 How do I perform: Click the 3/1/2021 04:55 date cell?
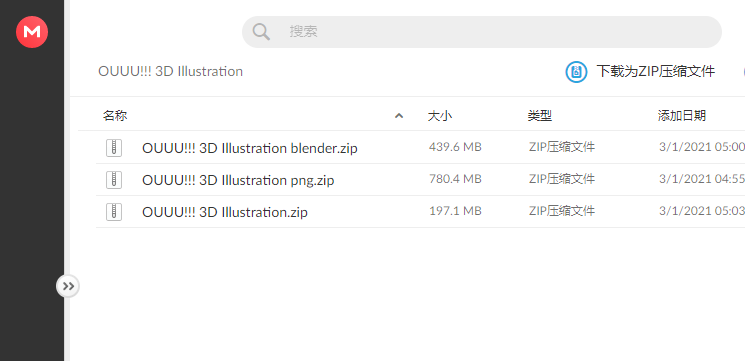pyautogui.click(x=702, y=179)
